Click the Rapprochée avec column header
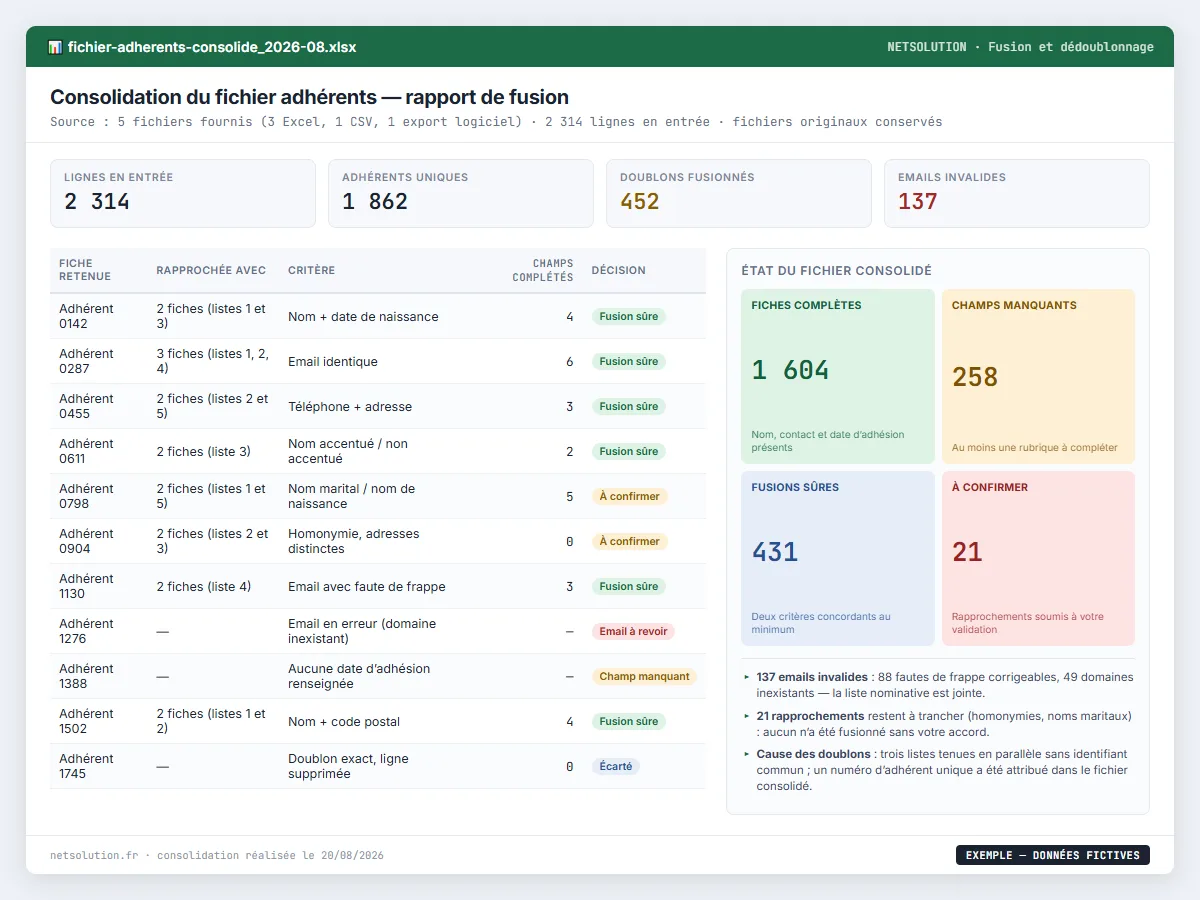 click(x=211, y=270)
